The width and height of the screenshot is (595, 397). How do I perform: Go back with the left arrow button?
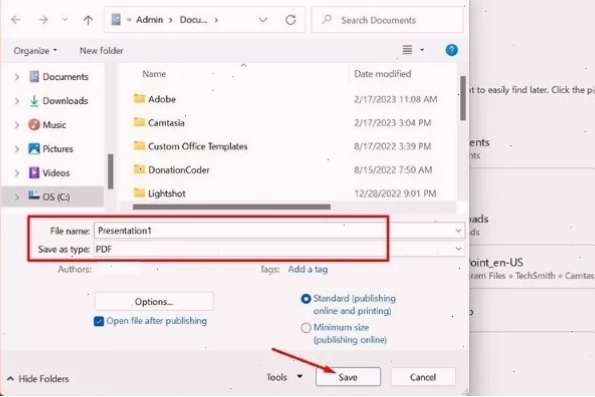(x=16, y=20)
